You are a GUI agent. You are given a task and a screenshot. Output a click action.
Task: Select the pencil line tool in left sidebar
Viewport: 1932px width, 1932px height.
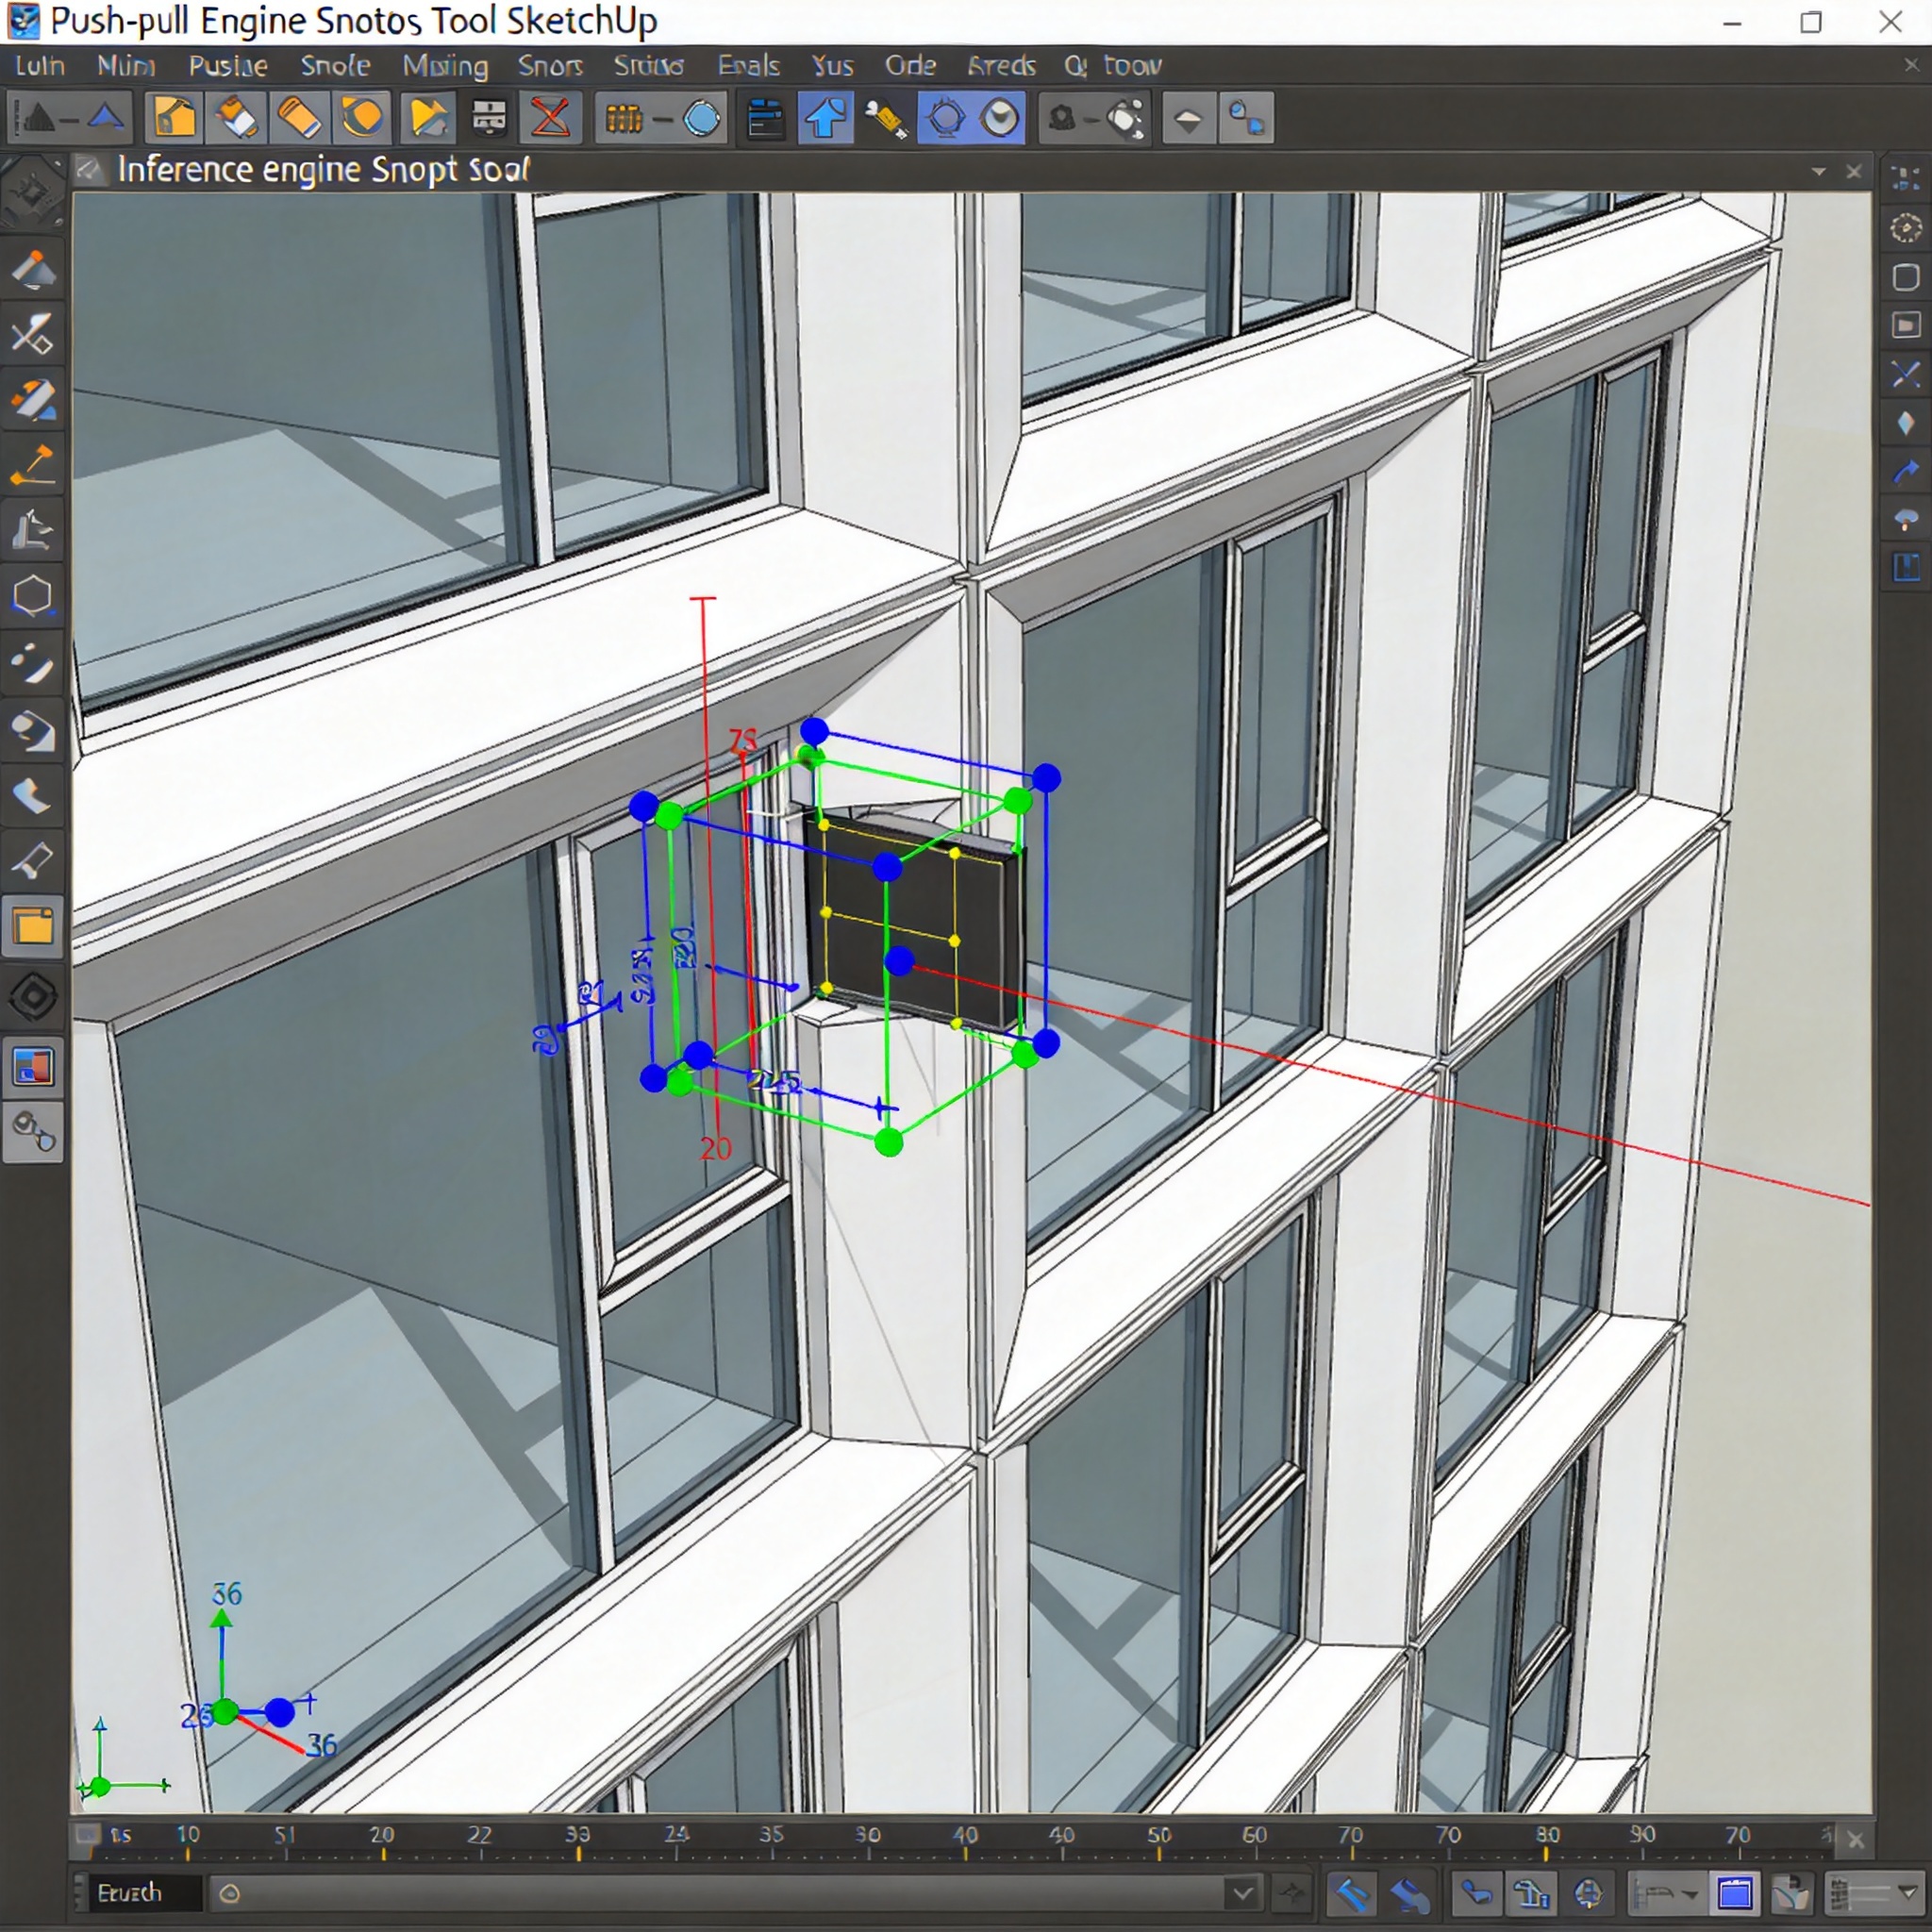pos(32,465)
